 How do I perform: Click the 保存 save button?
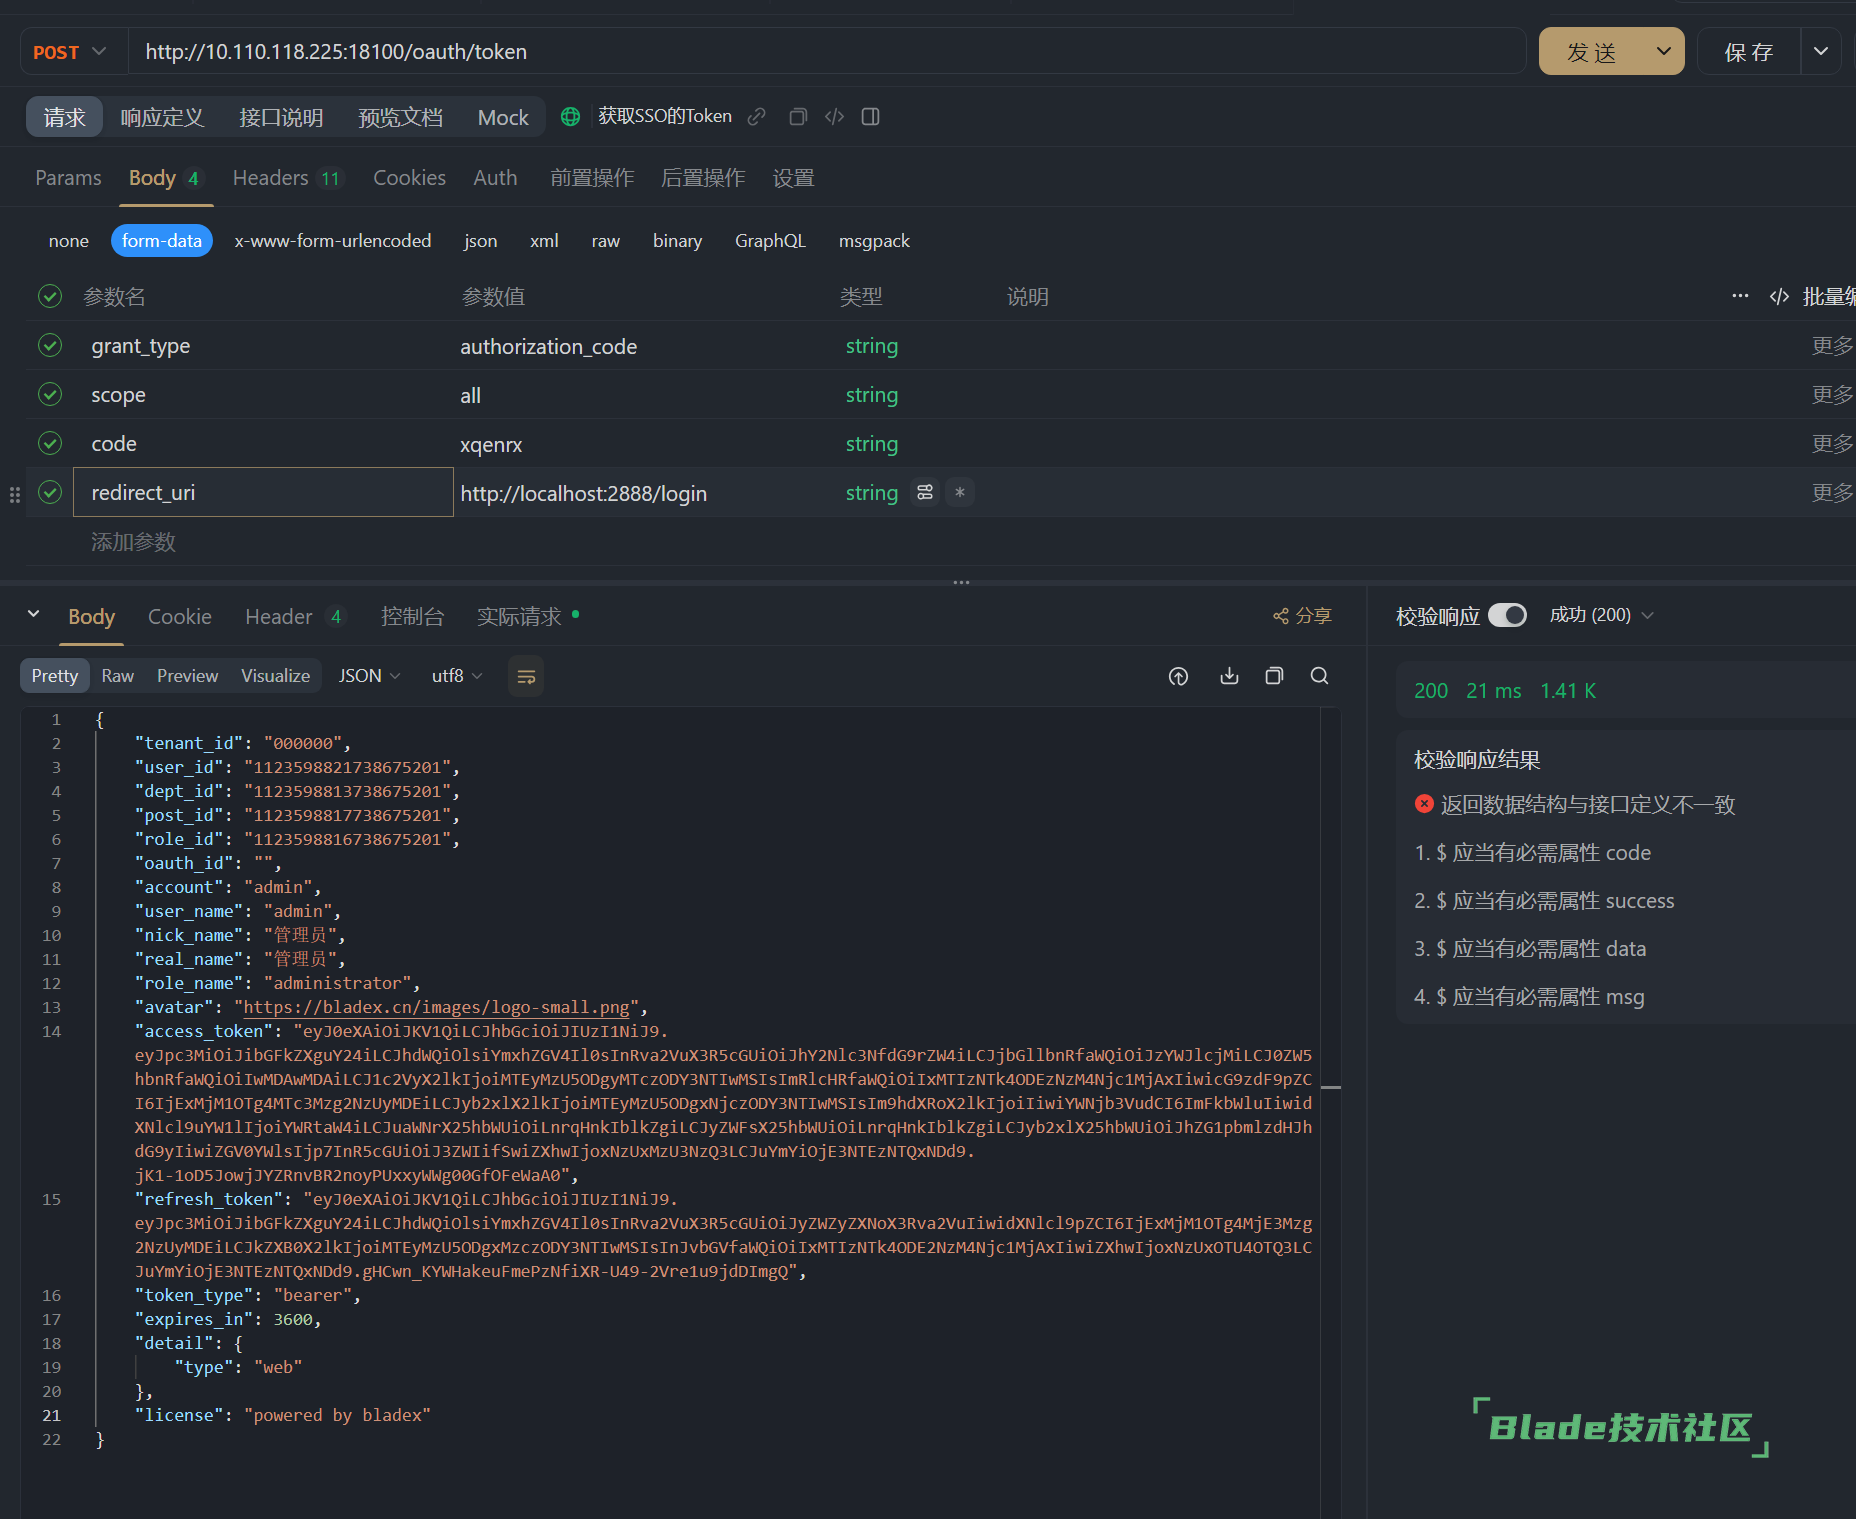[1749, 52]
